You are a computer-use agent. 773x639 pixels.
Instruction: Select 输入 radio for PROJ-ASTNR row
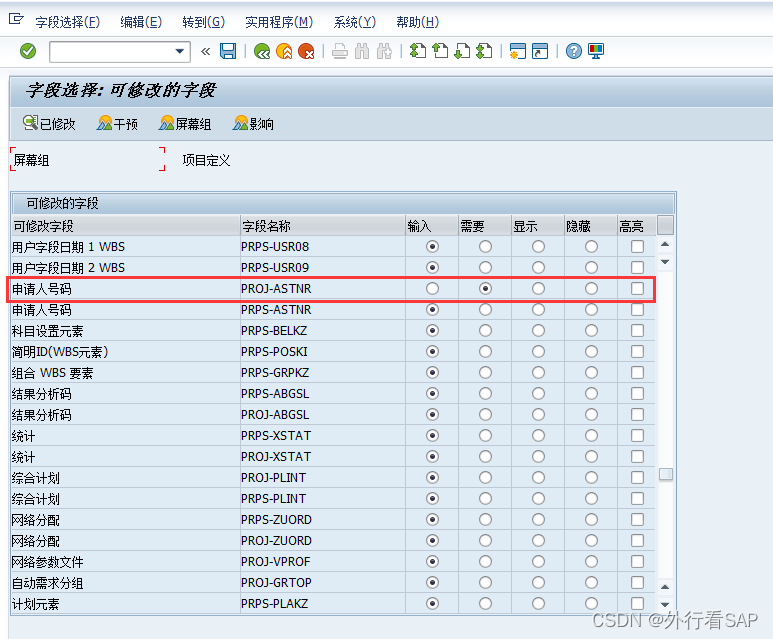pos(432,288)
